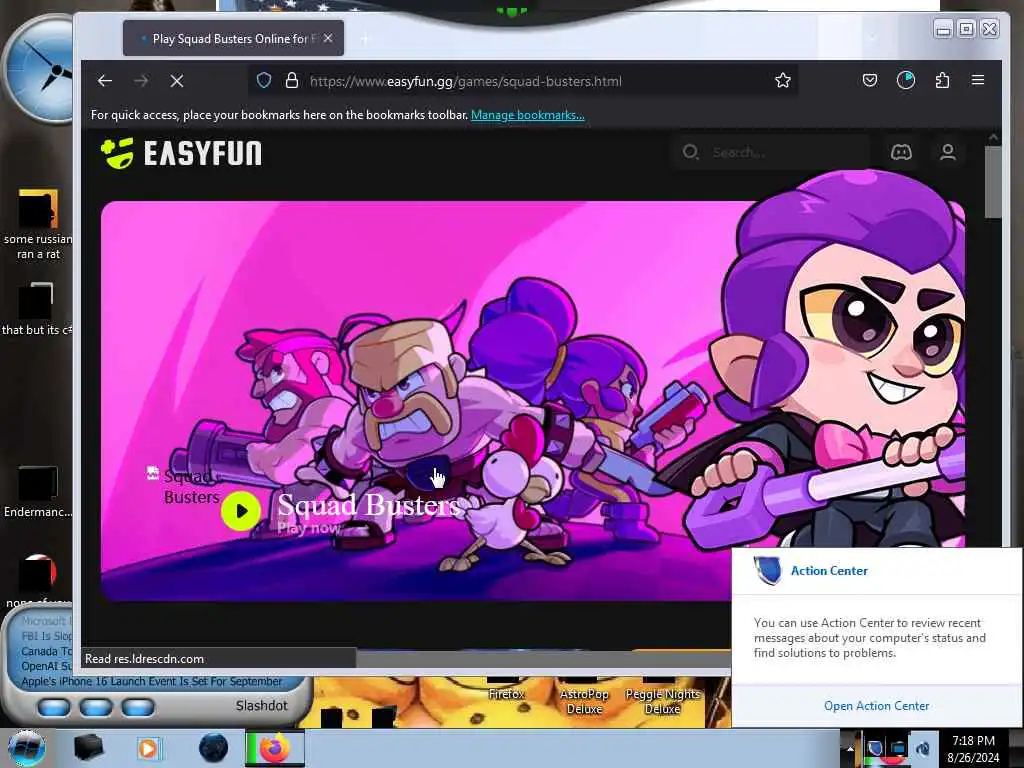Open the swirl tray icon
Screen dimensions: 1024x768
(923, 748)
